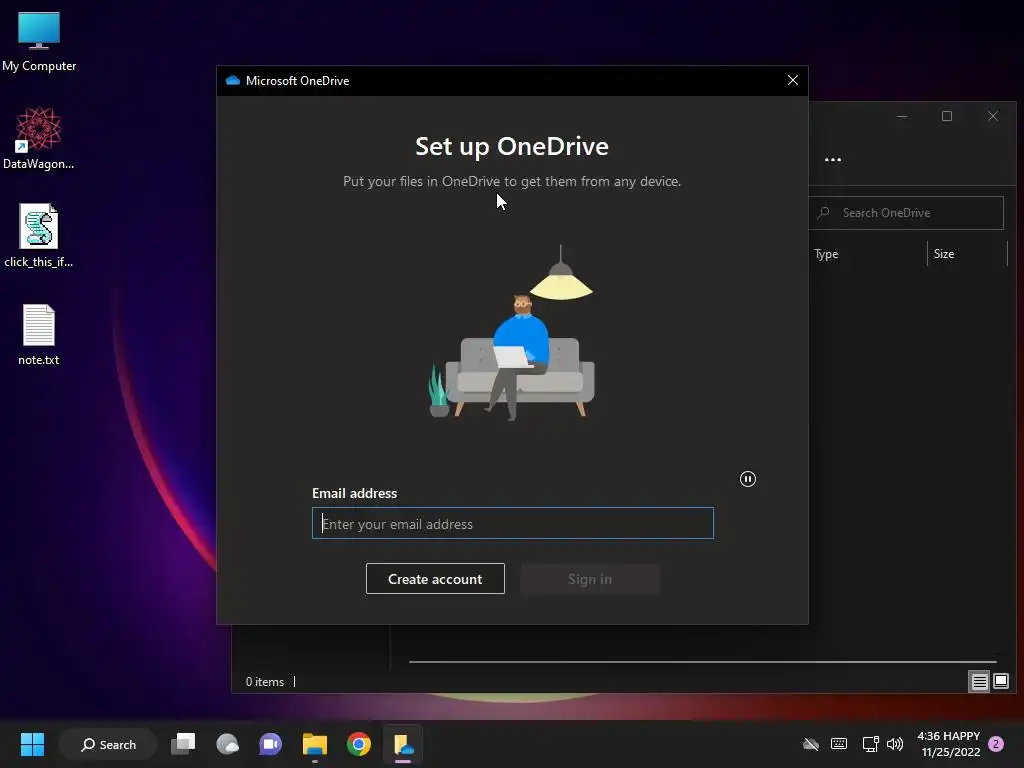The width and height of the screenshot is (1024, 768).
Task: Select the My Computer desktop icon
Action: point(39,42)
